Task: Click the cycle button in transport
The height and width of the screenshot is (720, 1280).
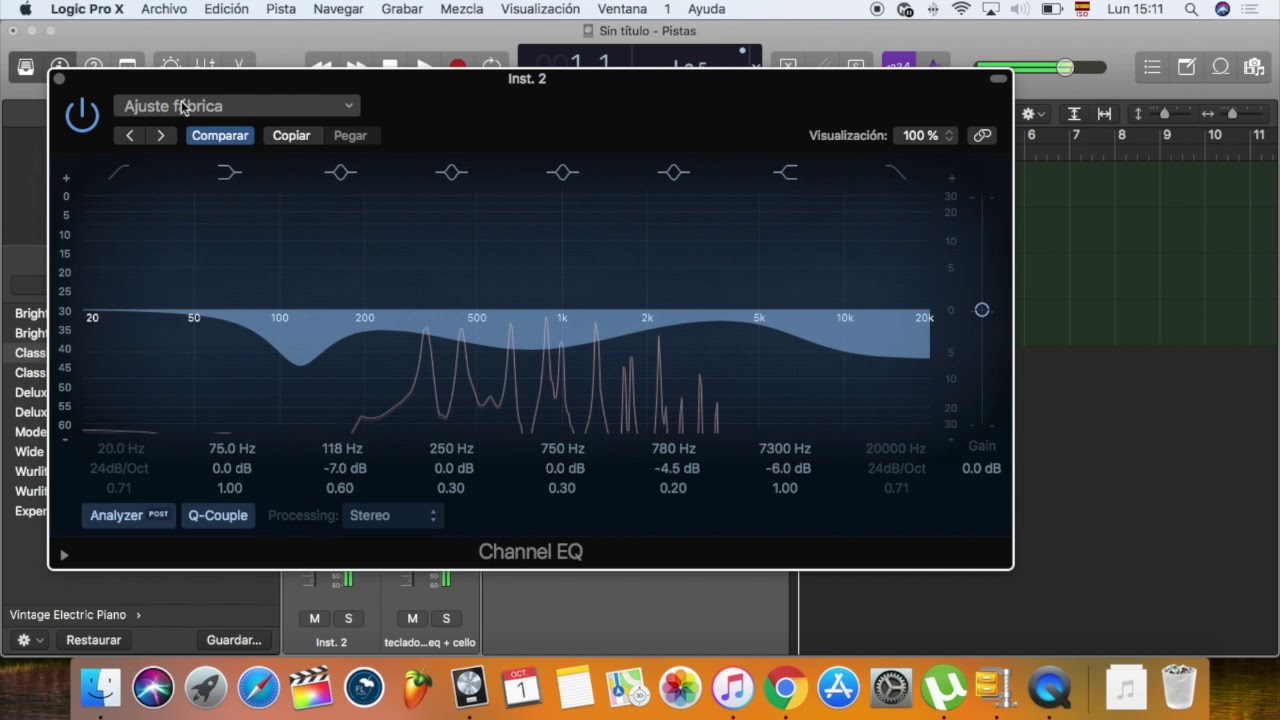Action: 492,66
